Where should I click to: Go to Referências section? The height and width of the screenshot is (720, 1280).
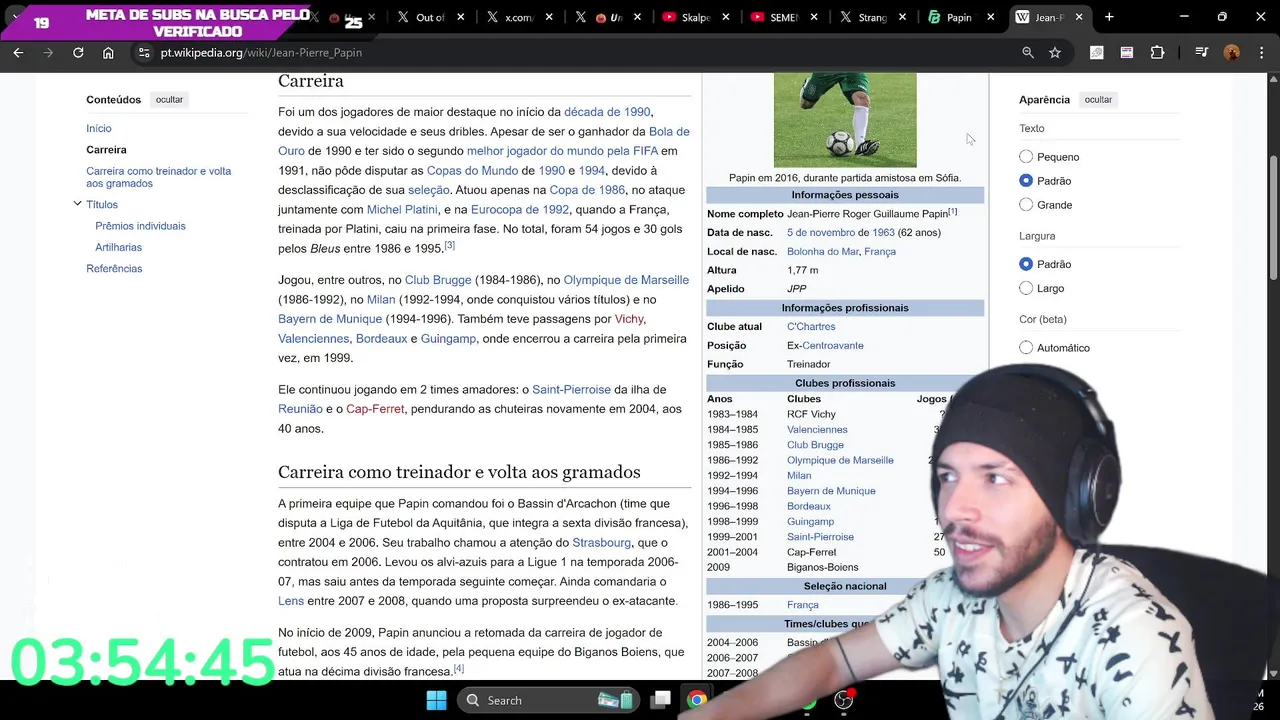[x=114, y=268]
